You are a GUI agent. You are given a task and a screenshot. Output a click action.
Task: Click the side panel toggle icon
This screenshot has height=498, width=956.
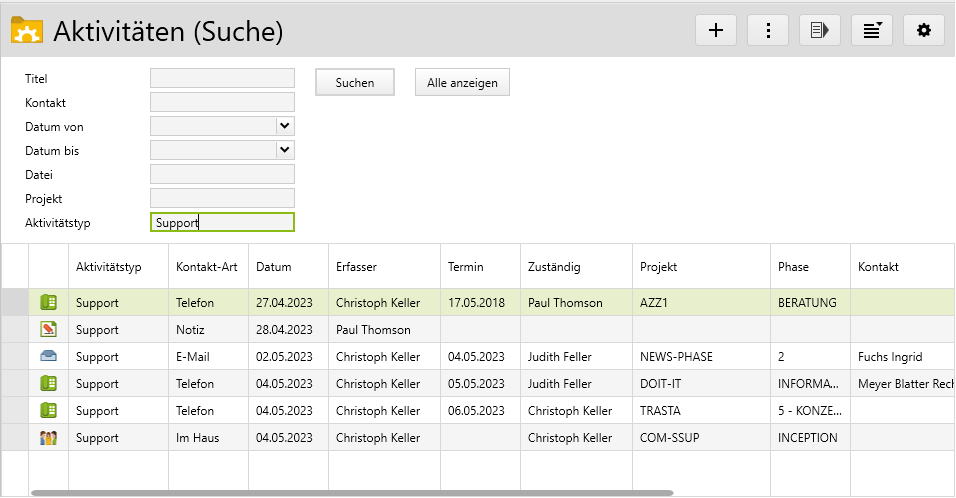[x=820, y=30]
